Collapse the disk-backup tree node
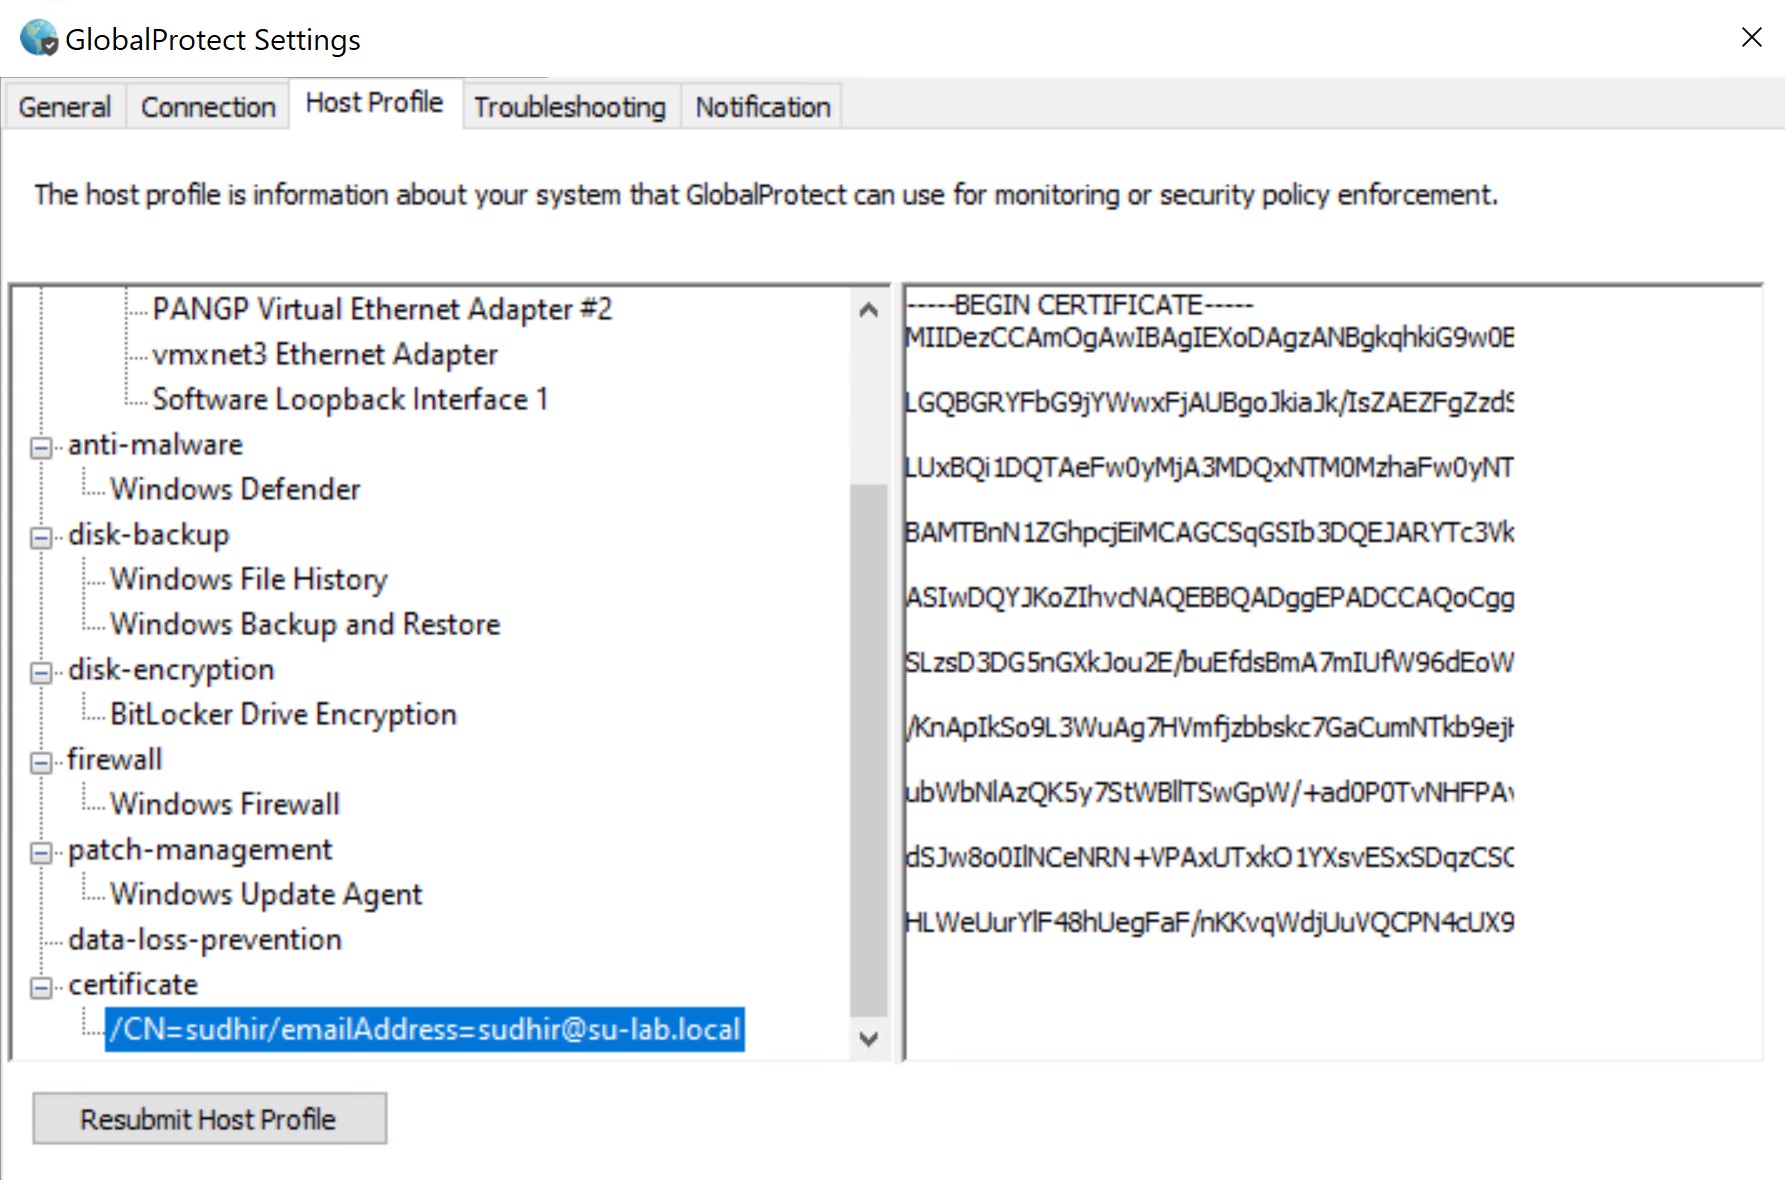1785x1180 pixels. [40, 537]
